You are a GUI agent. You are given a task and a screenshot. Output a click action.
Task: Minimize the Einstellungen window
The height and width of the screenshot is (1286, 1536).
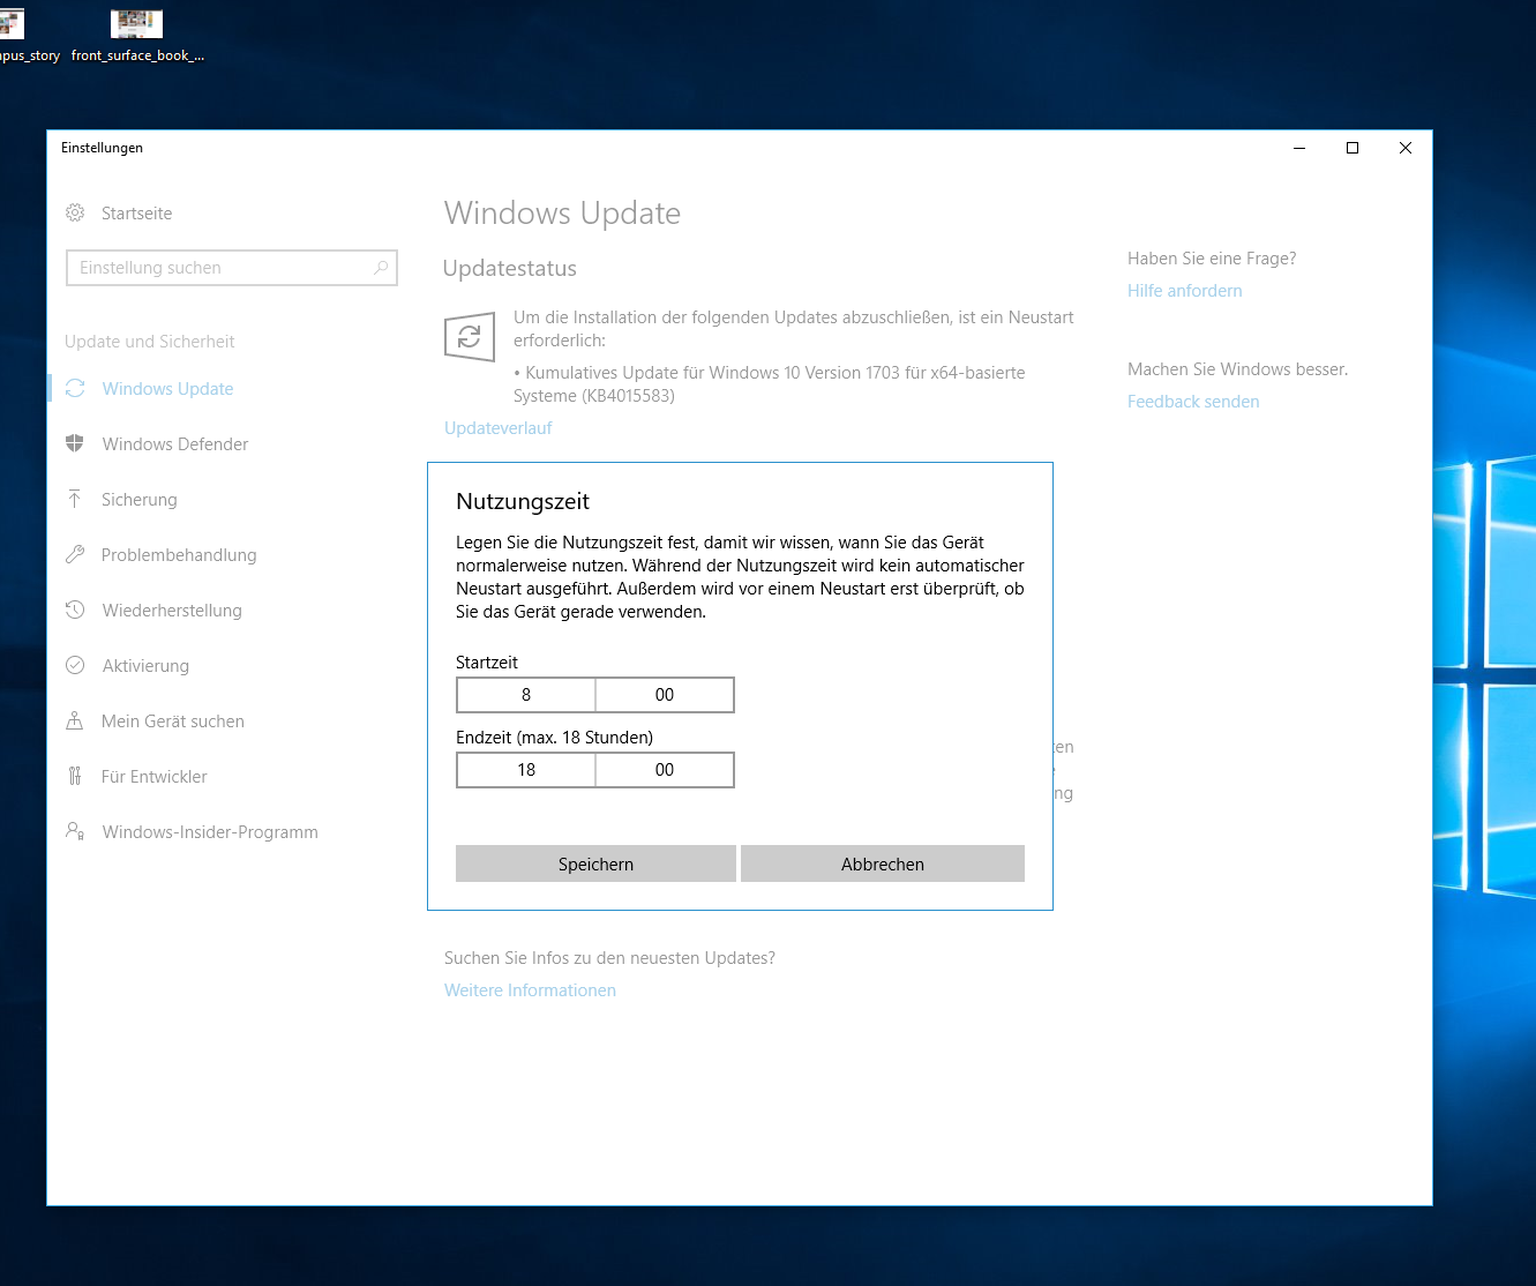tap(1299, 148)
